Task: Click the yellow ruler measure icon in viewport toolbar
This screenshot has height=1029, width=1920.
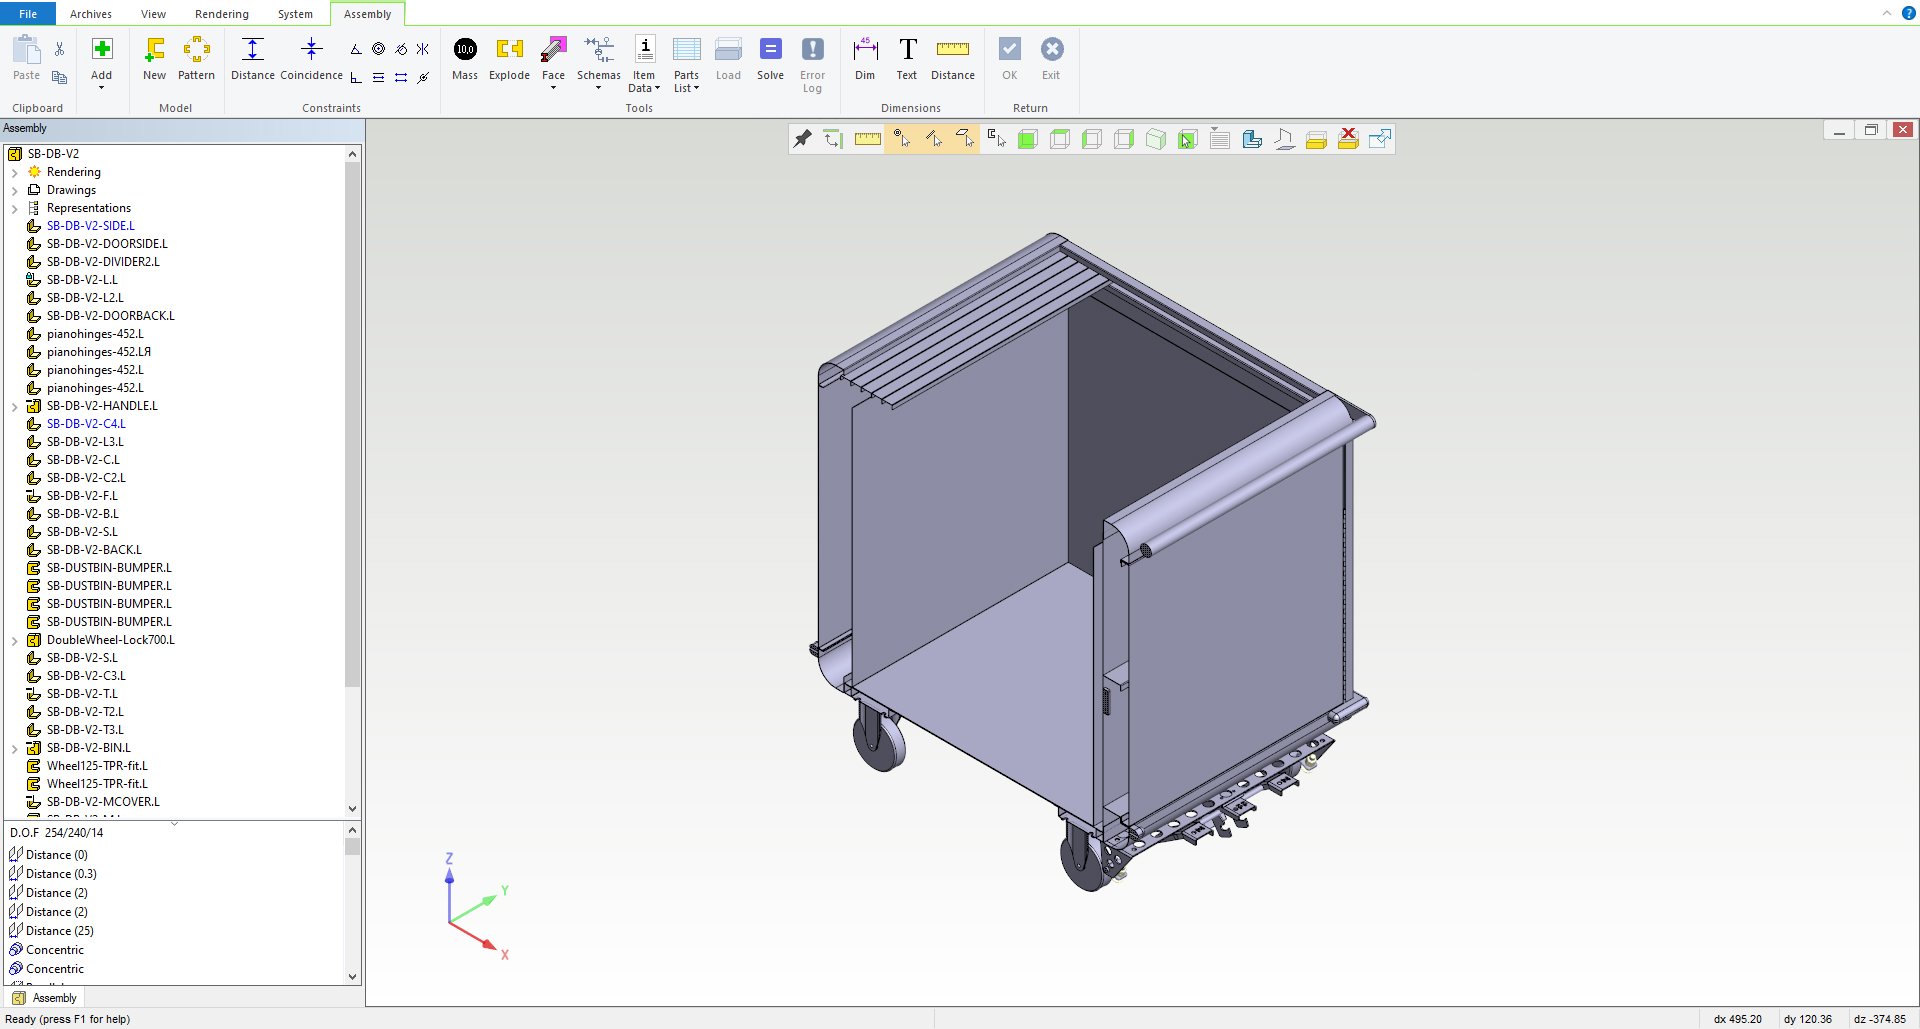Action: (x=867, y=139)
